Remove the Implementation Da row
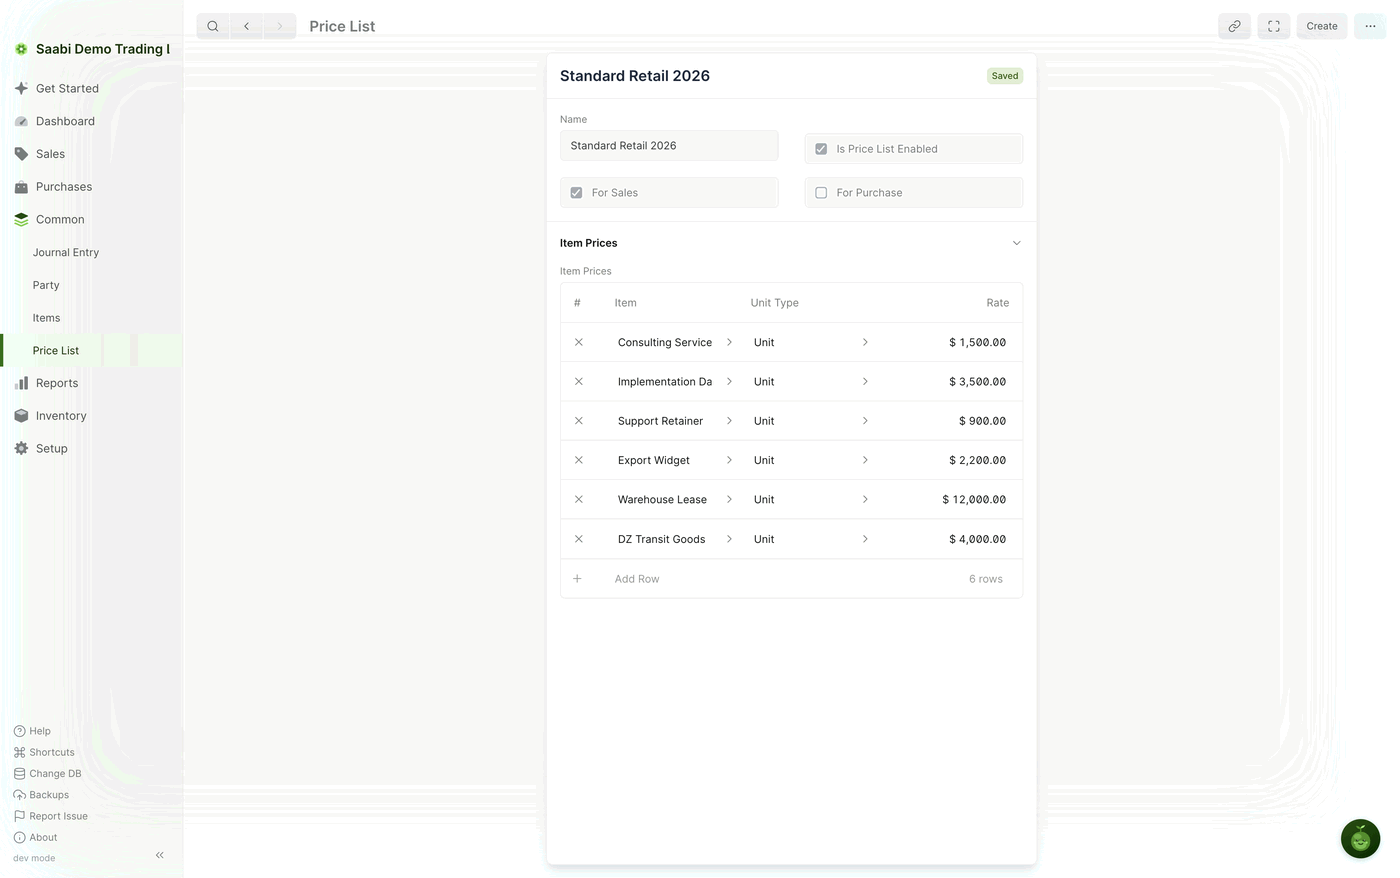The image size is (1400, 878). (x=578, y=381)
